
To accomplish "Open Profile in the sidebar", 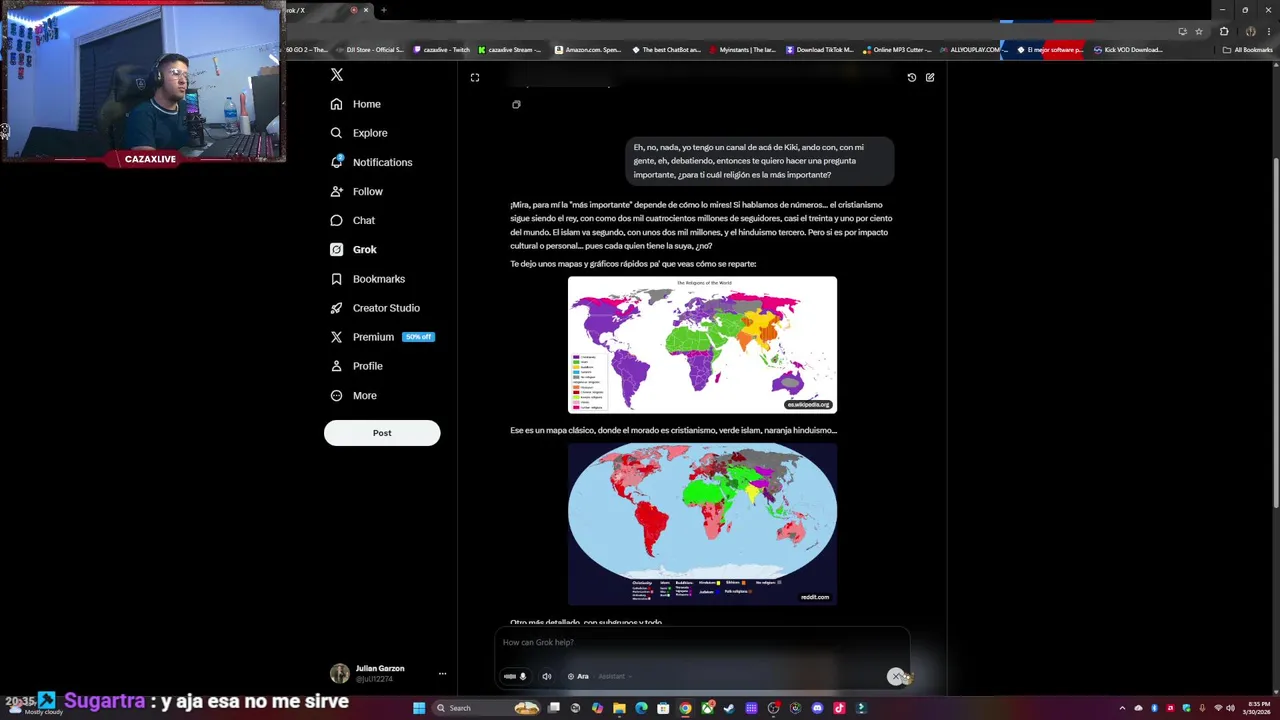I will pos(357,366).
